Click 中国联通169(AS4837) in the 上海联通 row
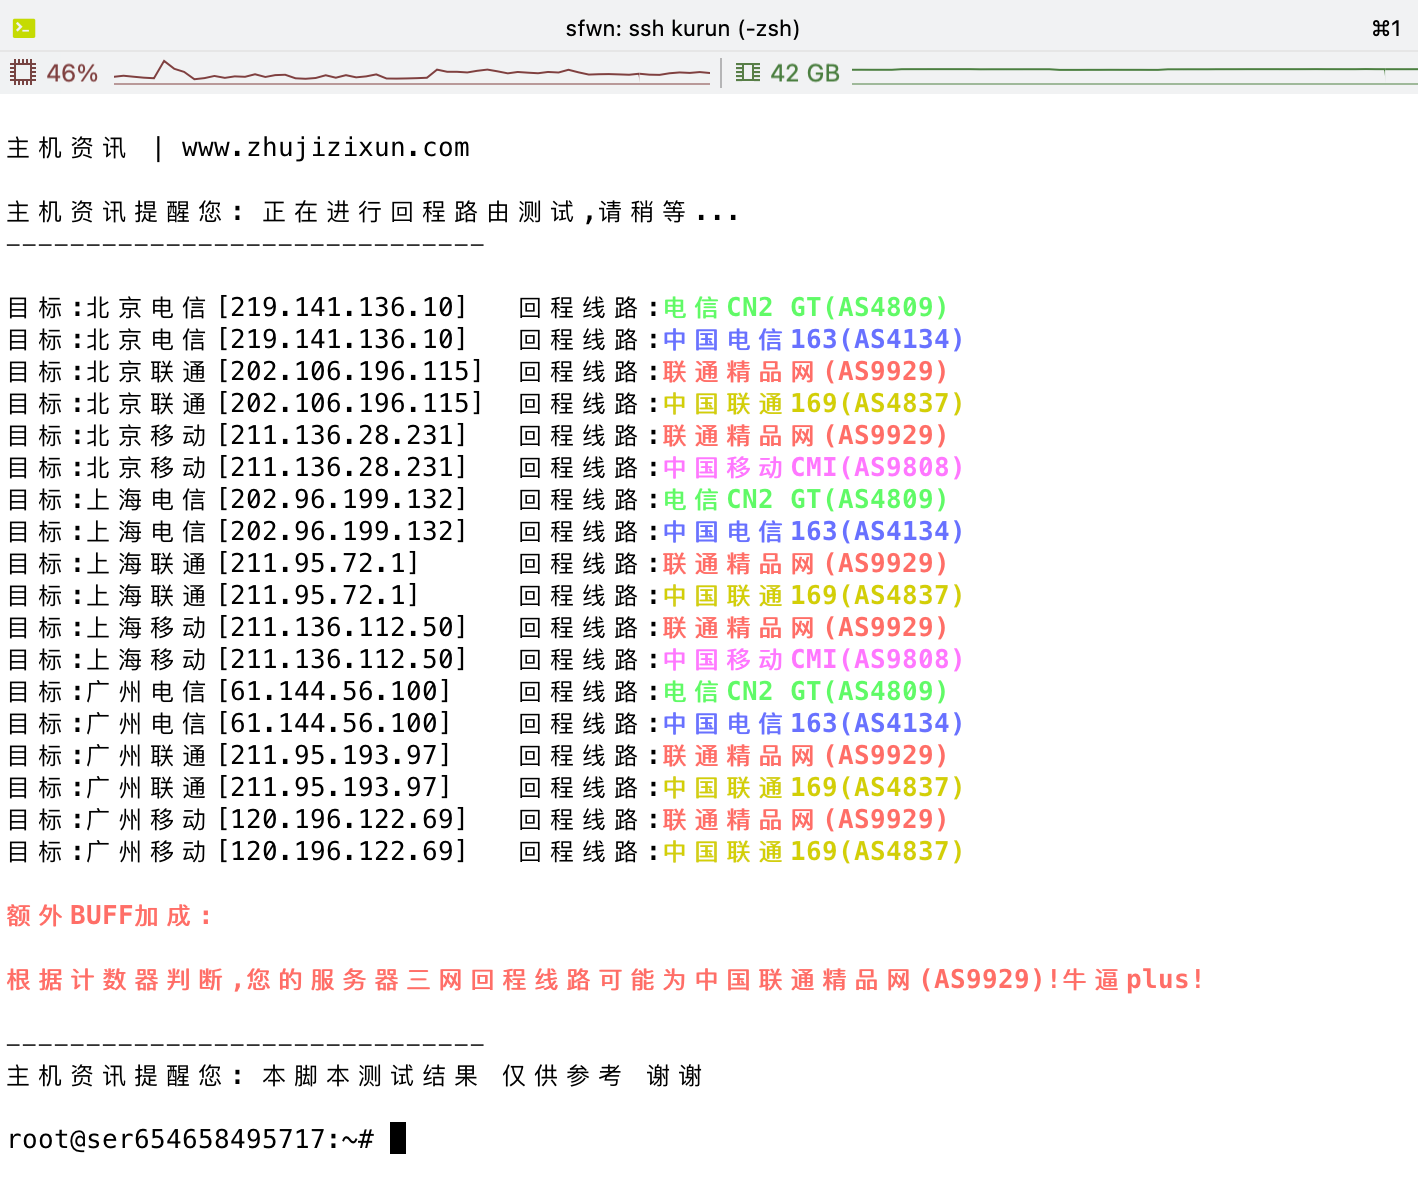1418x1188 pixels. tap(813, 595)
